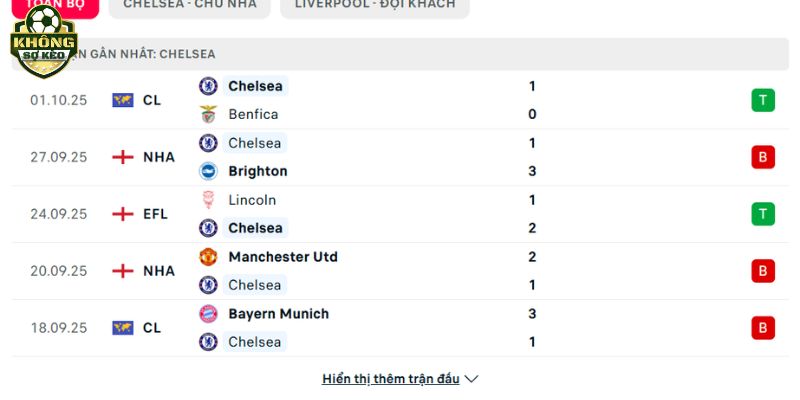Open Bayern Munich team name link
The height and width of the screenshot is (400, 800).
tap(278, 314)
